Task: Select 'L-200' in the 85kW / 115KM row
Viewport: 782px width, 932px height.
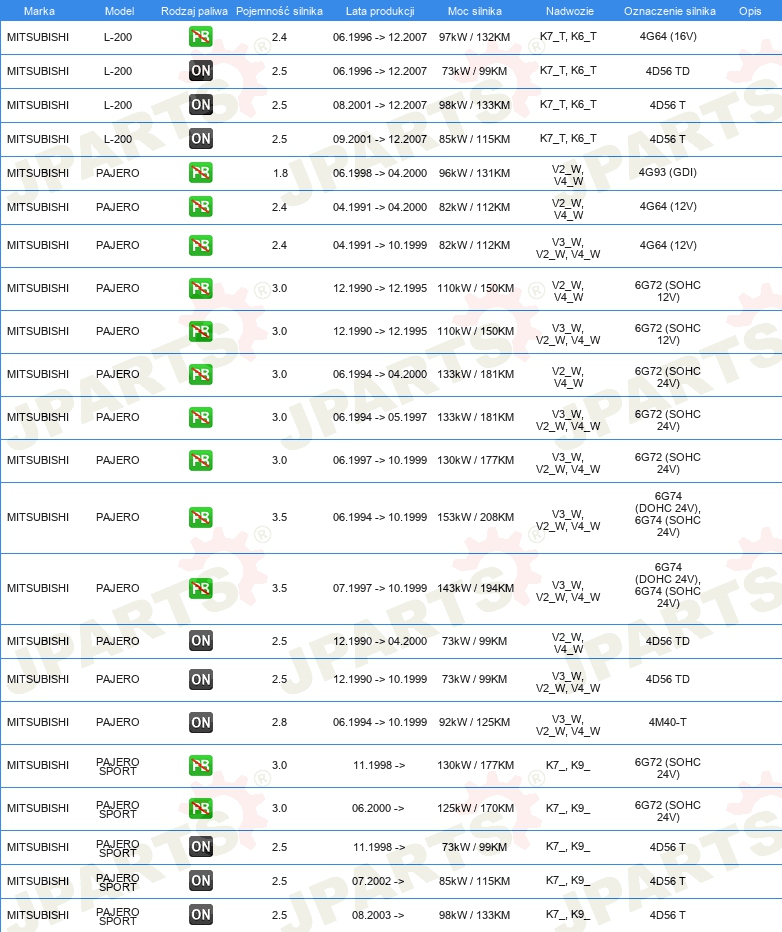Action: point(118,139)
